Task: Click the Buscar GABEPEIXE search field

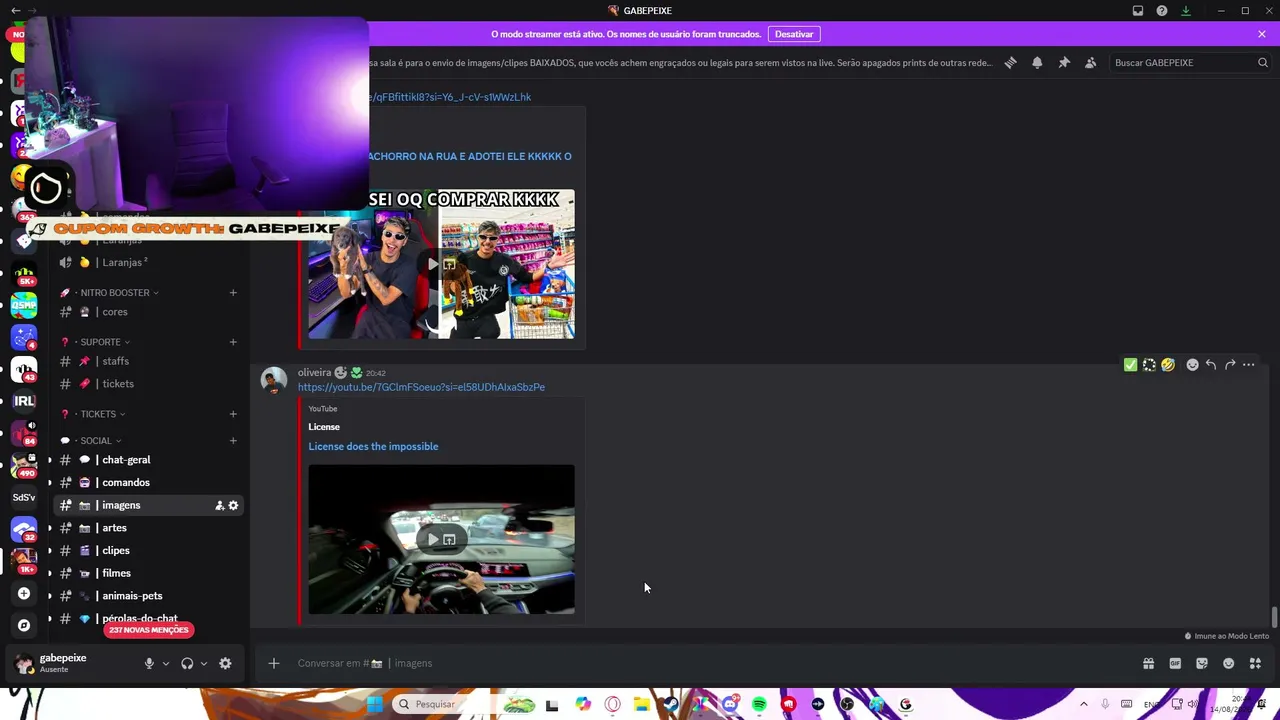Action: click(1190, 62)
